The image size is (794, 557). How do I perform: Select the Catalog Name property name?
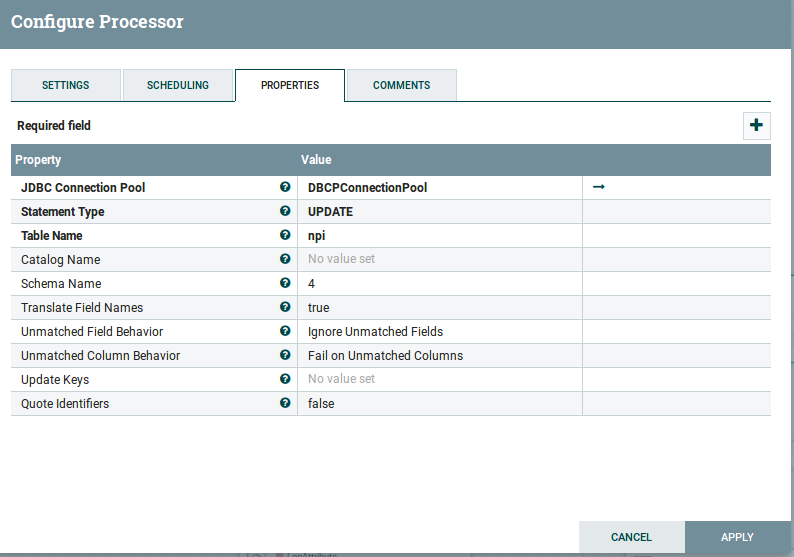pos(61,260)
